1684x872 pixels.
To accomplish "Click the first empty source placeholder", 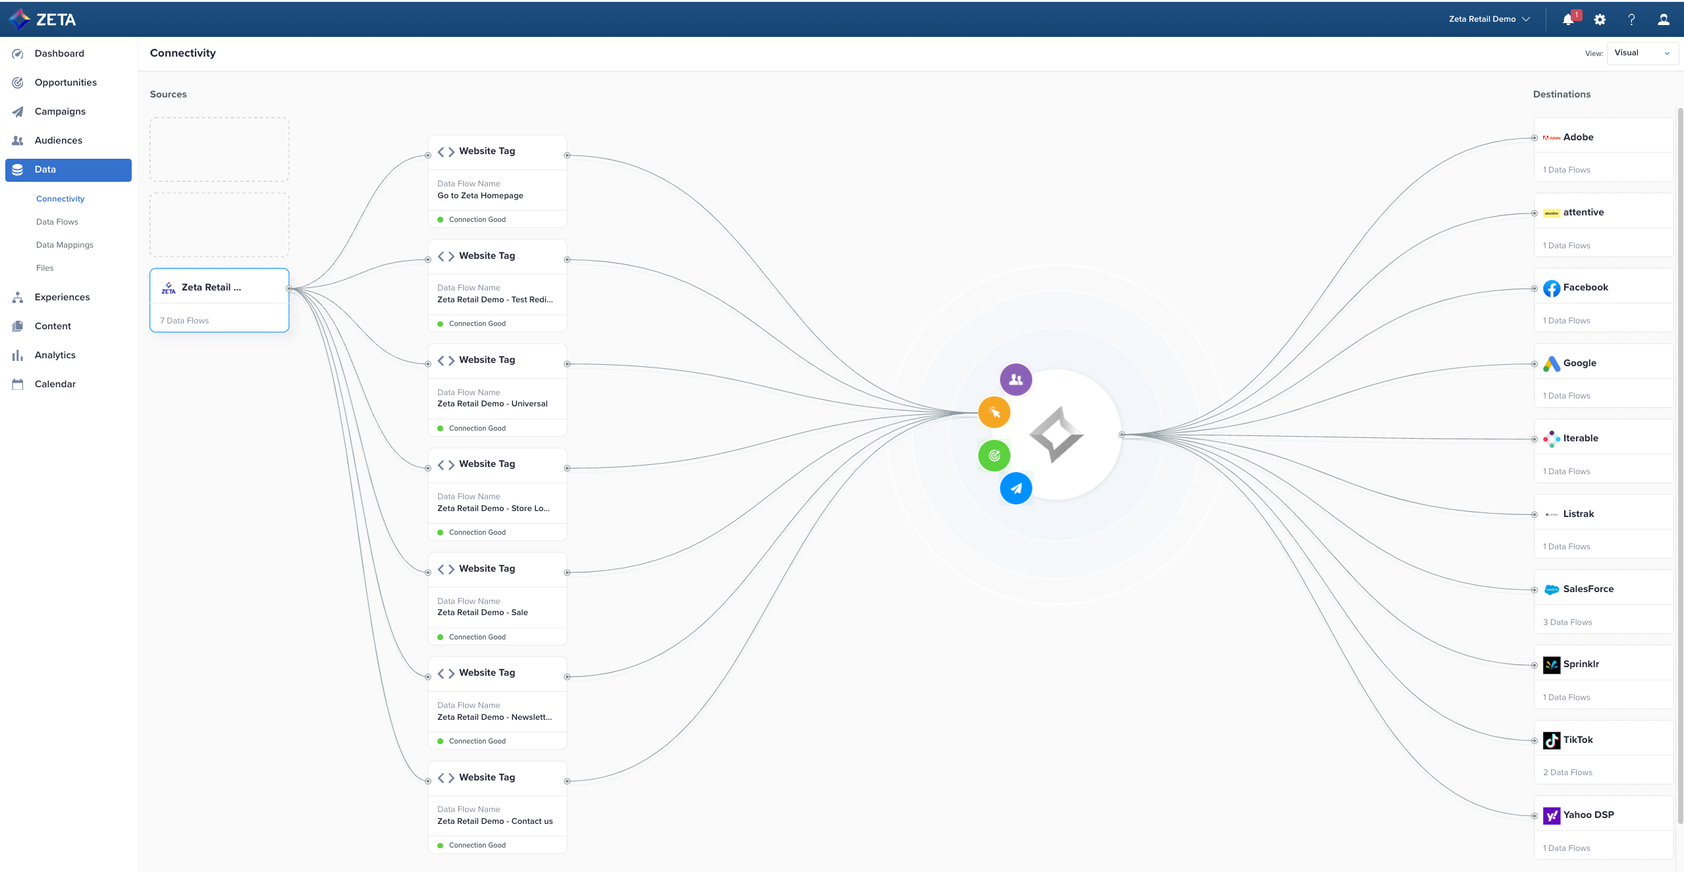I will click(219, 150).
